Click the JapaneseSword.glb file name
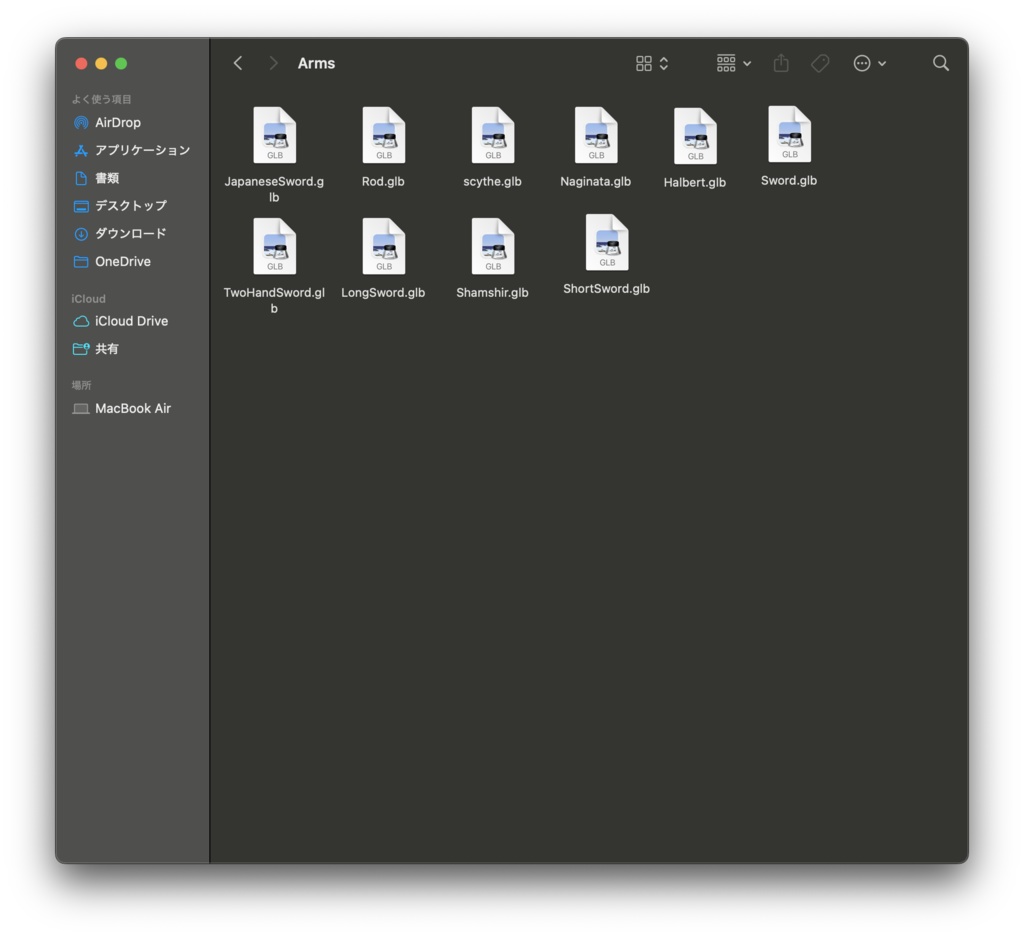Viewport: 1024px width, 937px height. click(274, 189)
